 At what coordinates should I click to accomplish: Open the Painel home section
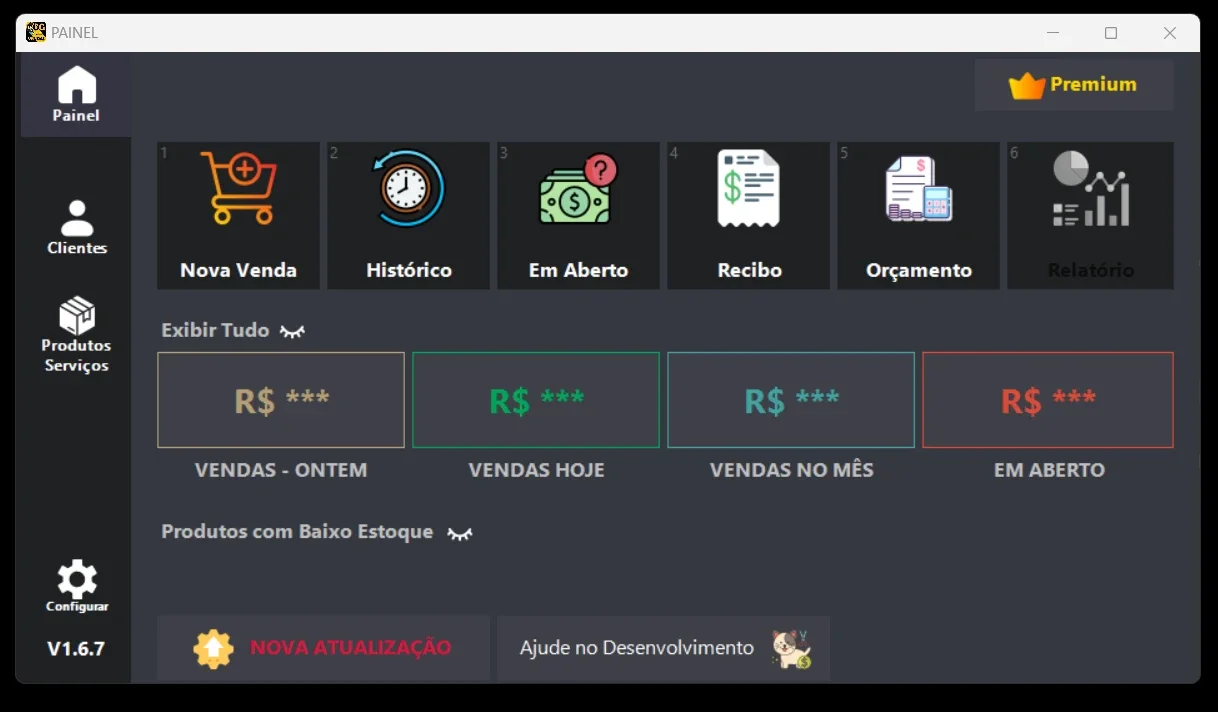click(x=76, y=95)
